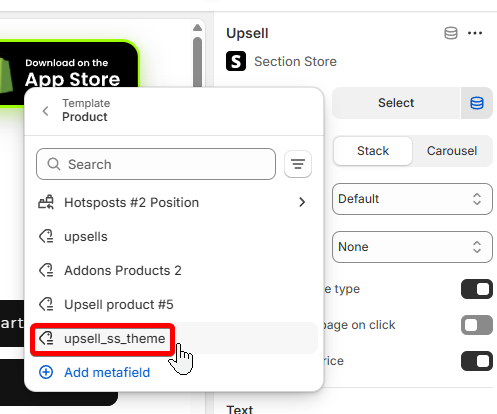The height and width of the screenshot is (414, 497).
Task: Turn off the price toggle switch
Action: 477,361
